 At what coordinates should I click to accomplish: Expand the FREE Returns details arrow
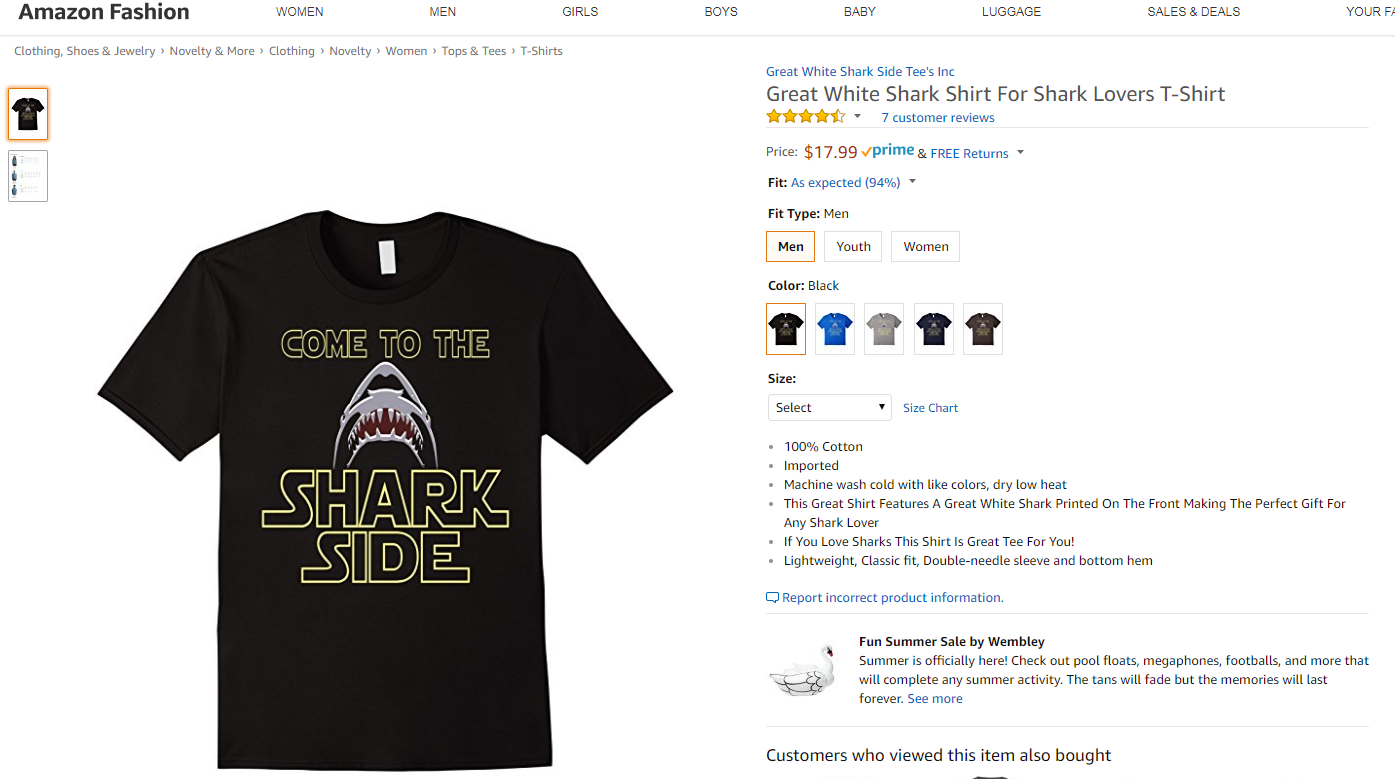(1019, 153)
